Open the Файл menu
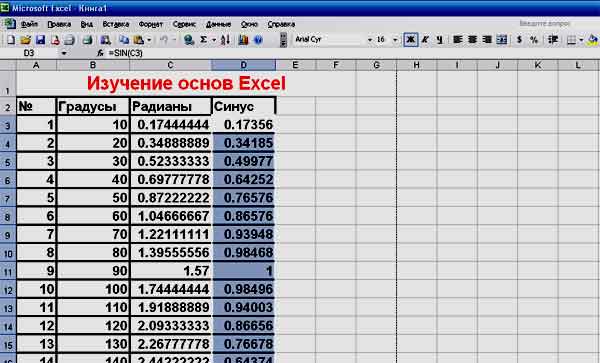The height and width of the screenshot is (363, 600). click(29, 24)
